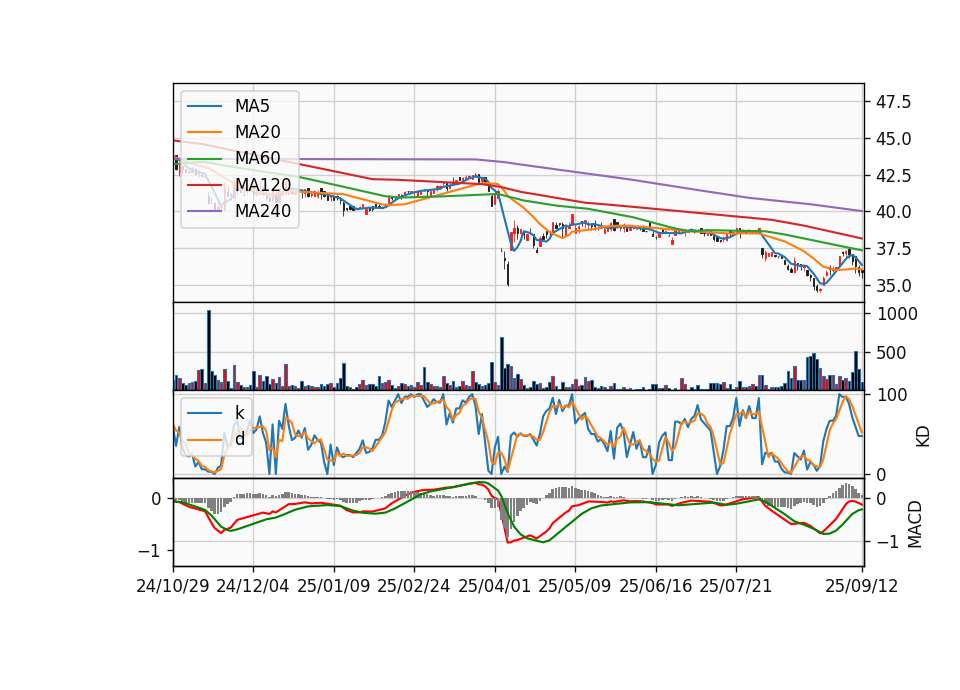Click the red MA120 legend line sample
The height and width of the screenshot is (690, 960).
204,185
